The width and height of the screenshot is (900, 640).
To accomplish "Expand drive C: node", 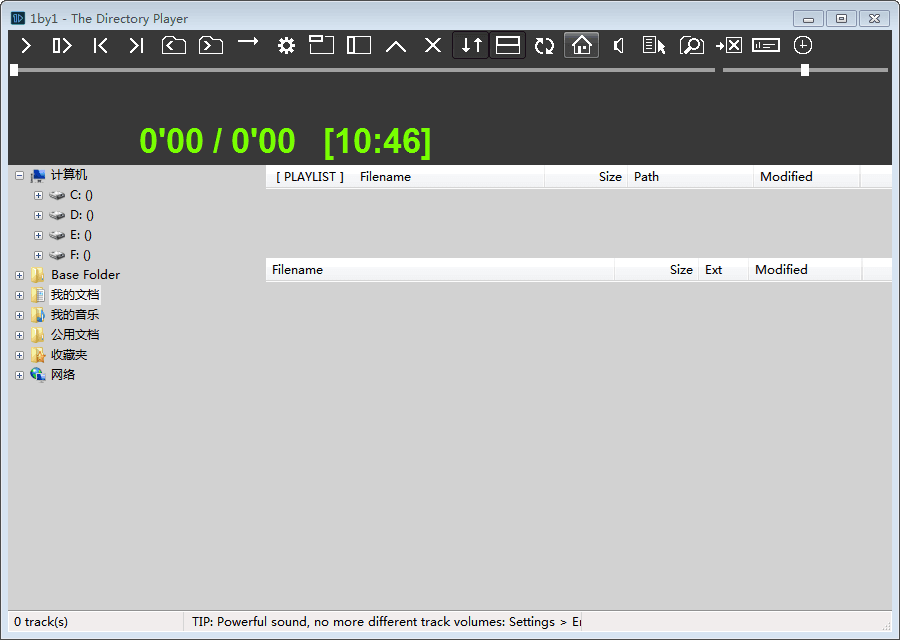I will tap(38, 196).
